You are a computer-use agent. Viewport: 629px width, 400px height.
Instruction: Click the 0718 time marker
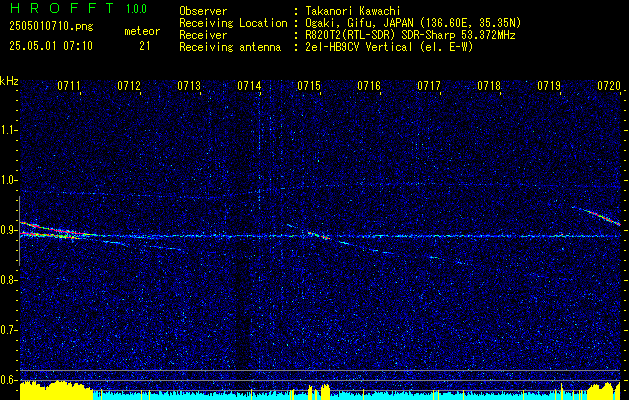pos(489,85)
